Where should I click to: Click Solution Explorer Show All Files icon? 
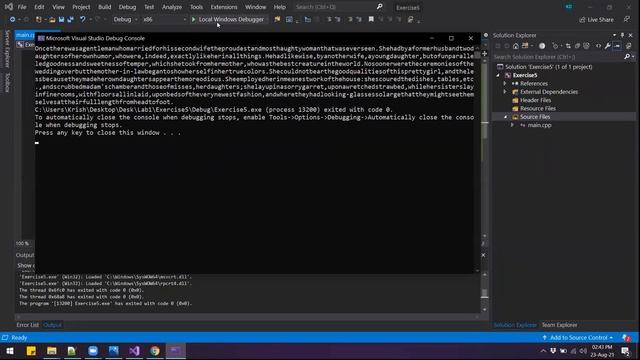(x=587, y=46)
